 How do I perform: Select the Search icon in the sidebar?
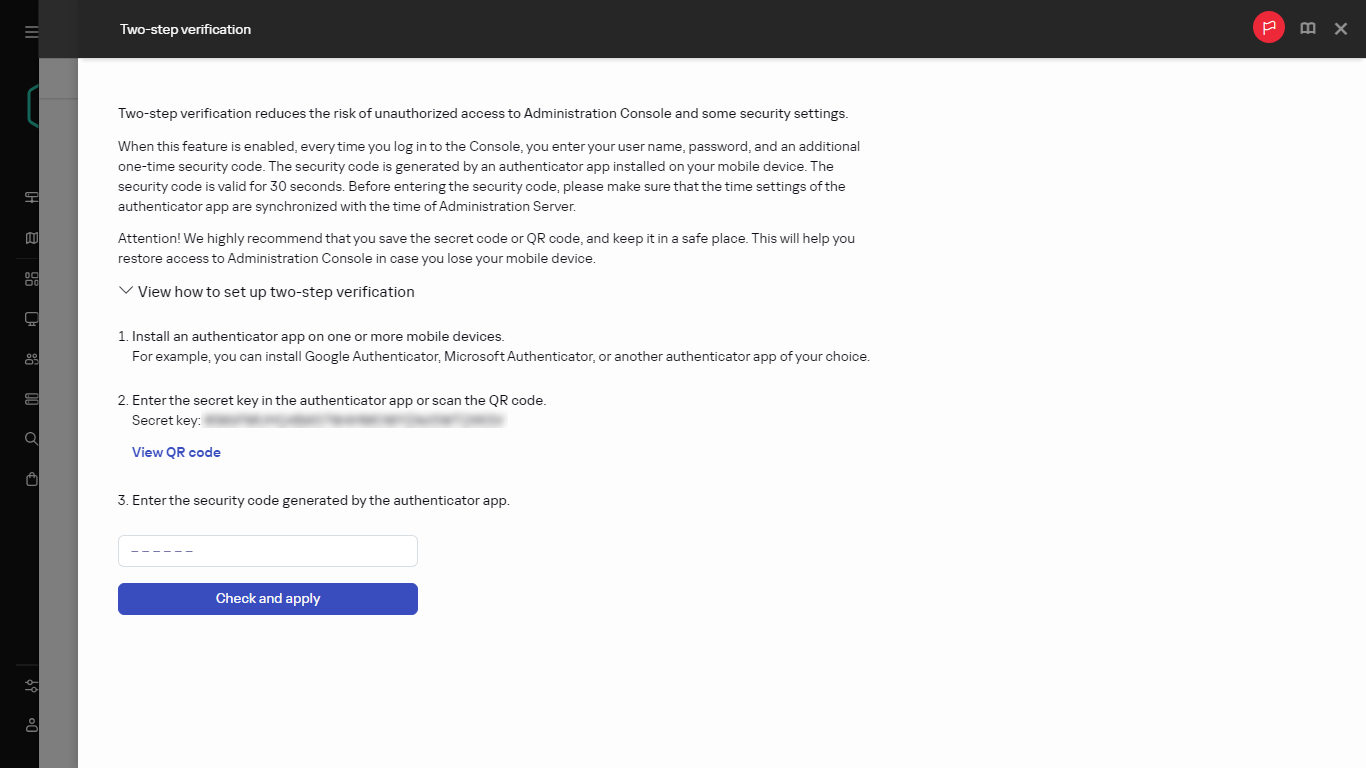click(x=31, y=438)
